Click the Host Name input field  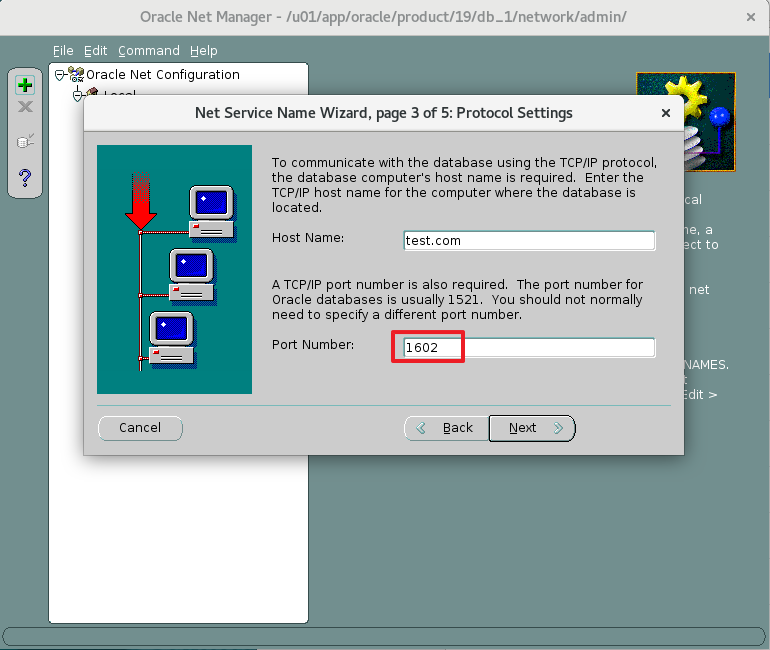pos(529,241)
